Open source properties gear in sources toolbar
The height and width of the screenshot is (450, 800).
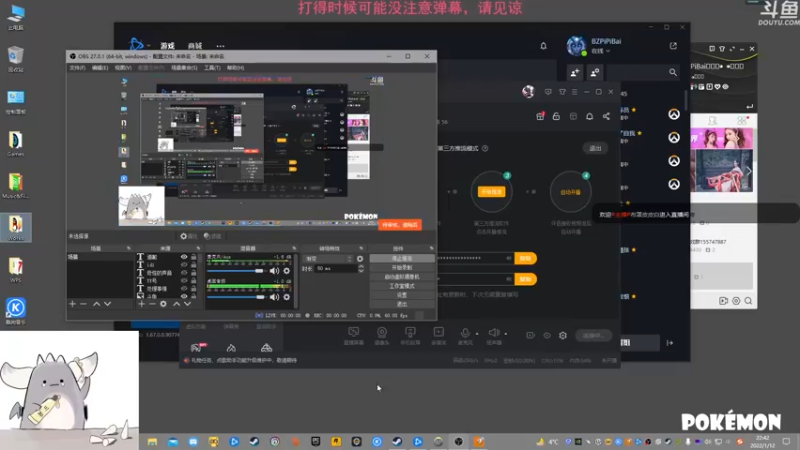(x=163, y=304)
